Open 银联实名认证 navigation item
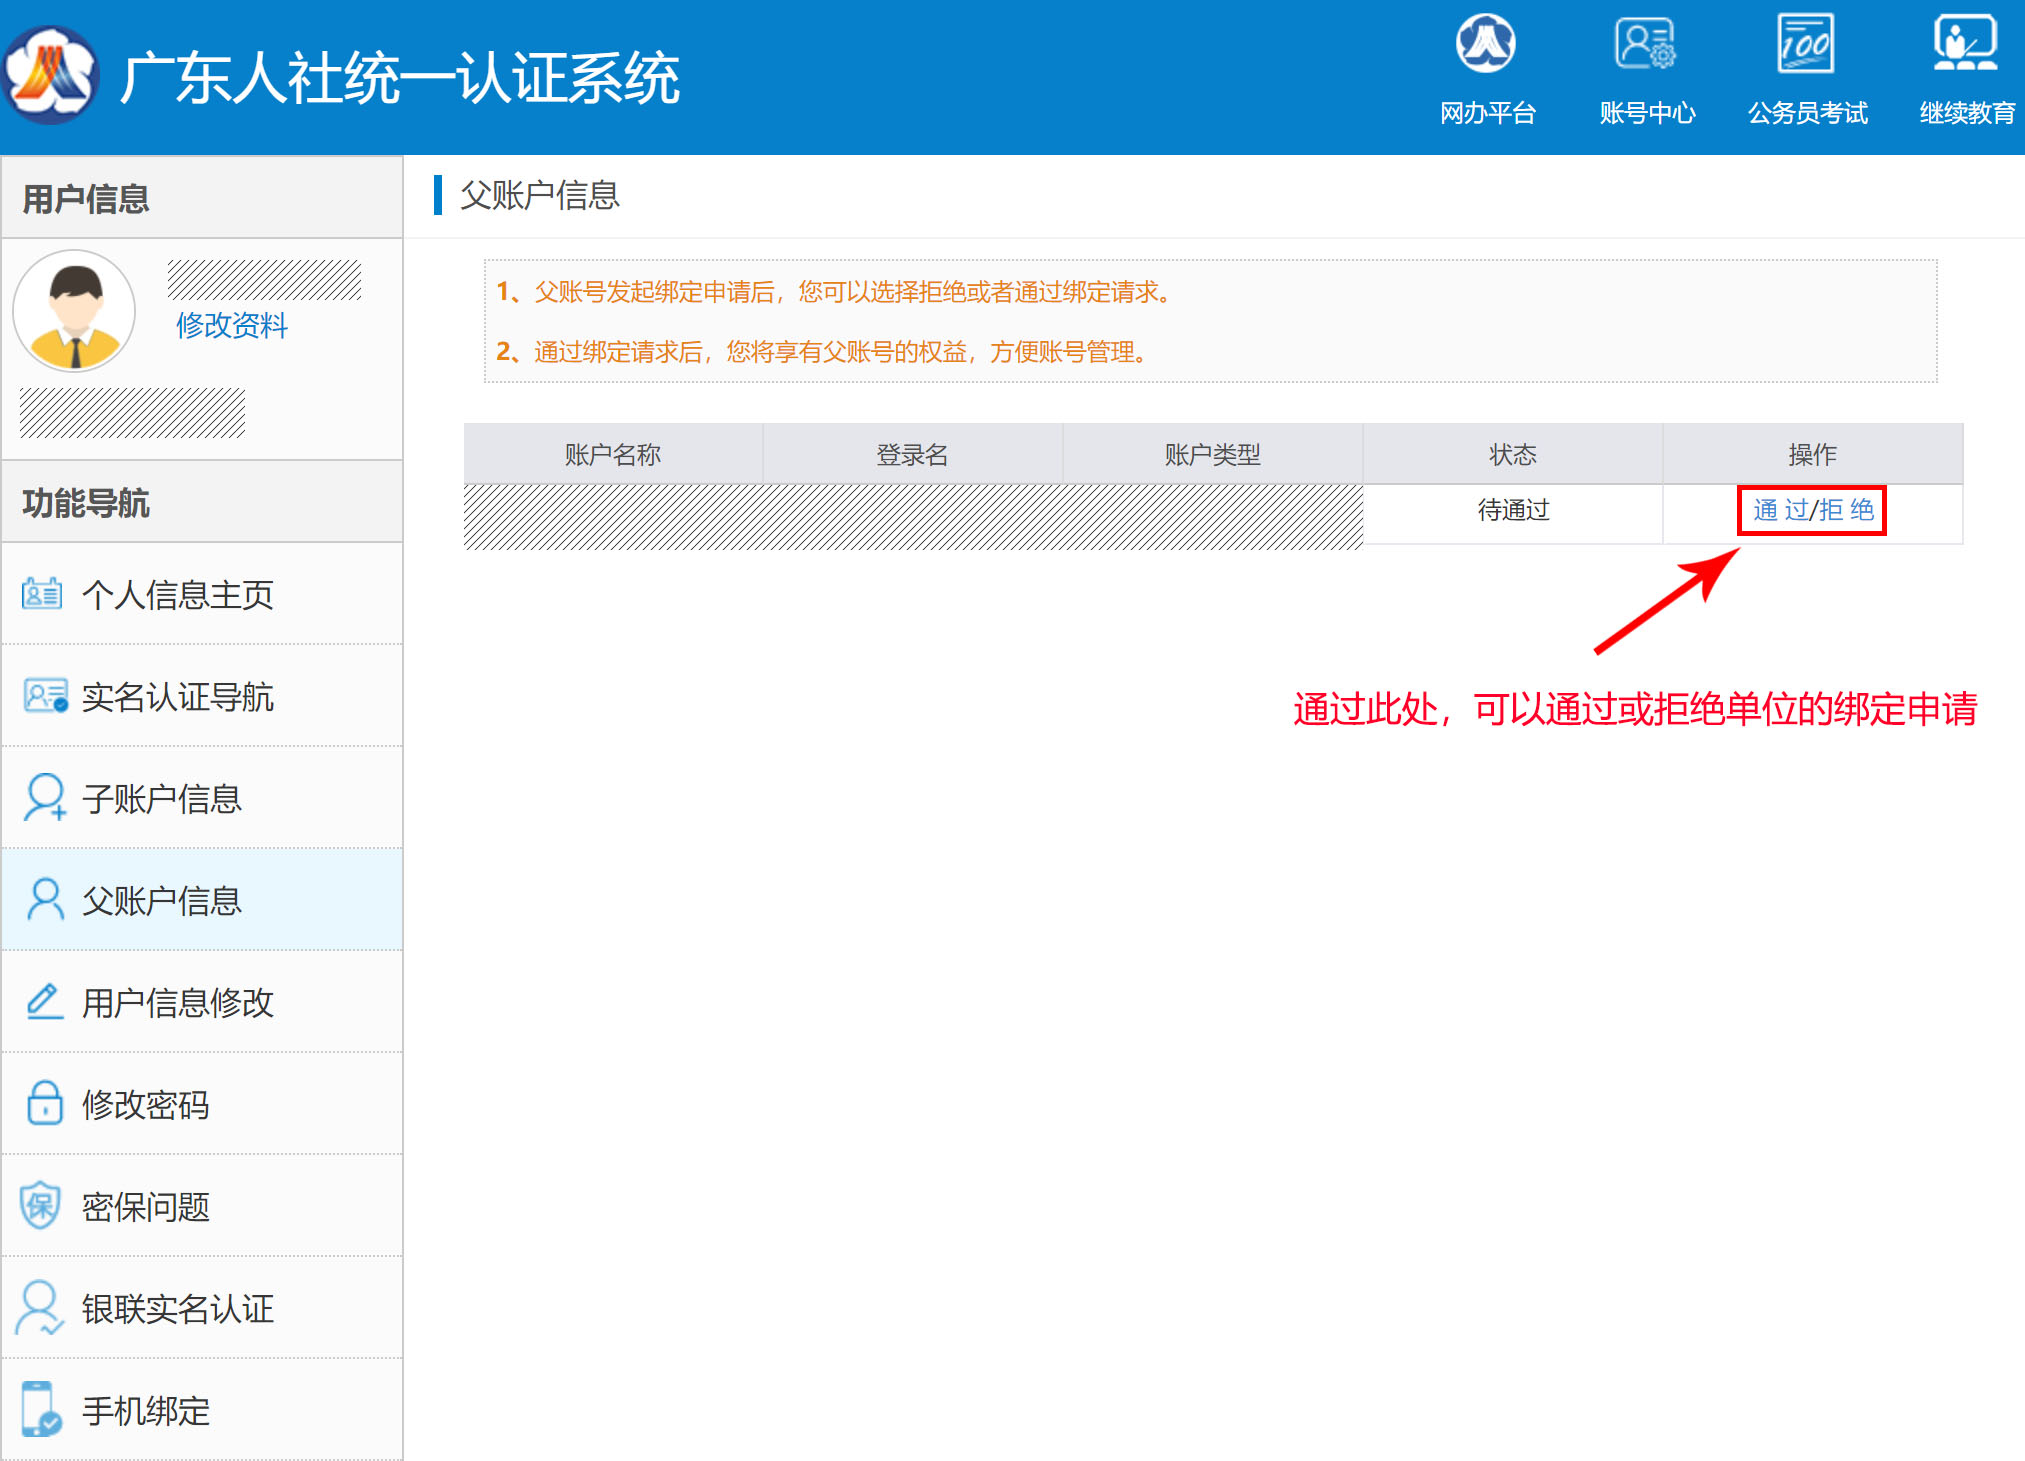This screenshot has height=1461, width=2025. pyautogui.click(x=178, y=1309)
